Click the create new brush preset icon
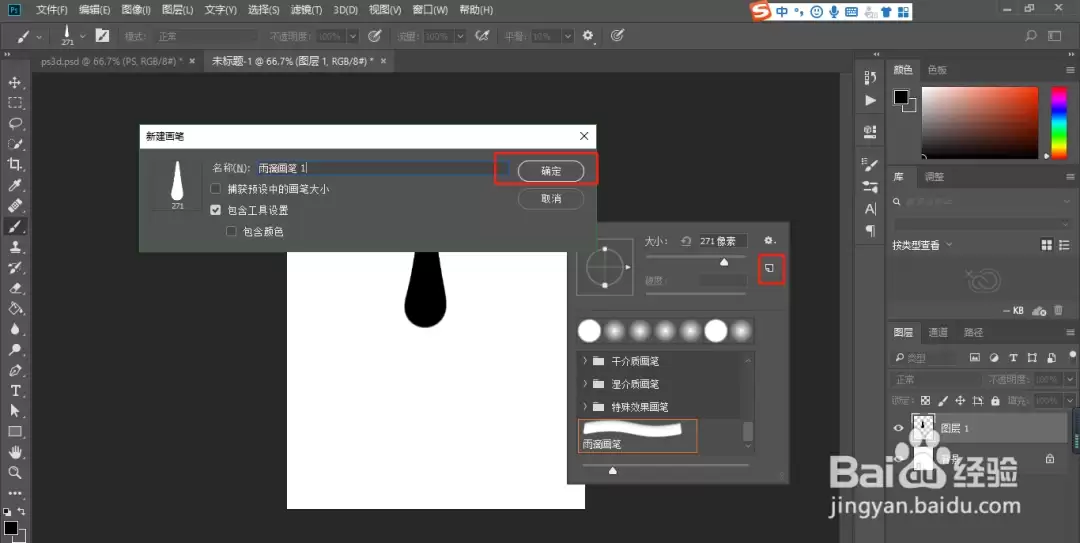Image resolution: width=1080 pixels, height=543 pixels. tap(770, 268)
